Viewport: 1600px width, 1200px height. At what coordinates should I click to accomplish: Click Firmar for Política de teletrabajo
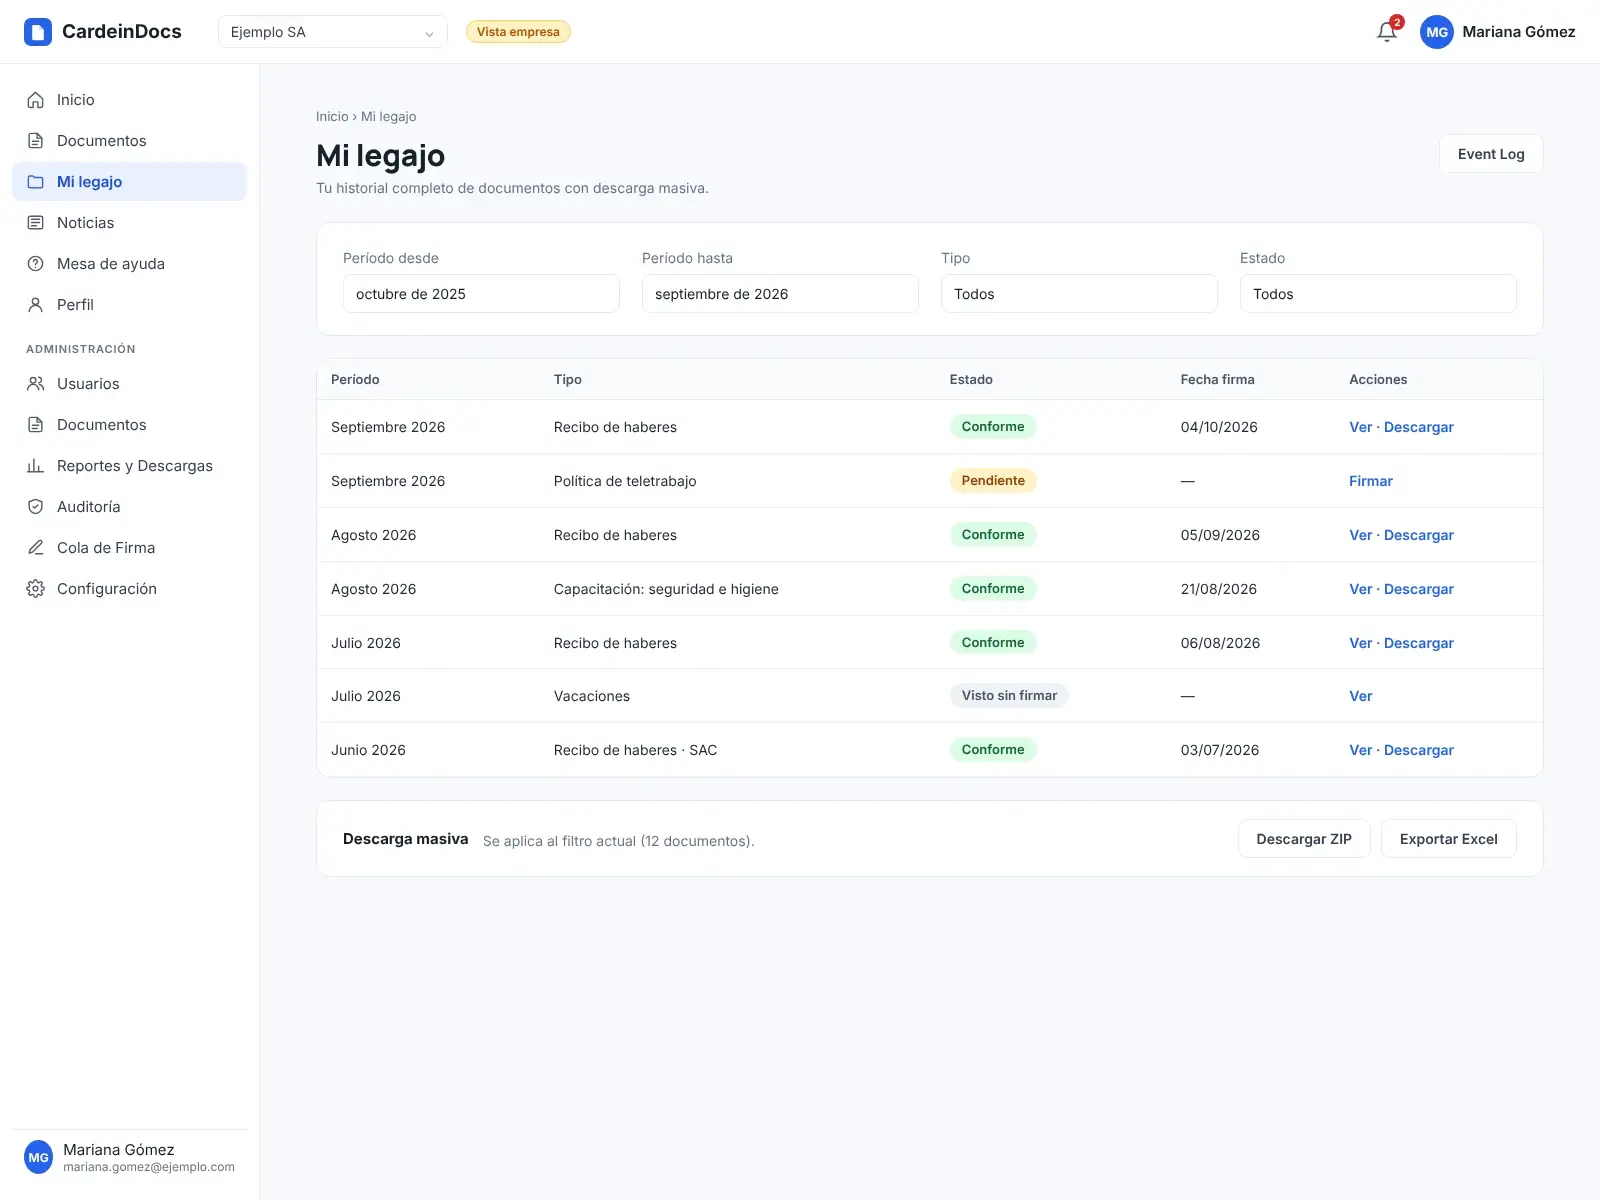click(x=1371, y=481)
